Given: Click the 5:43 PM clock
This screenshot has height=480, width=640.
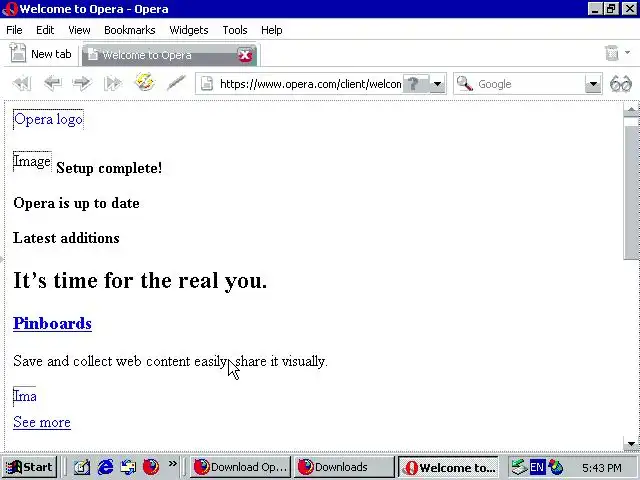Looking at the screenshot, I should [602, 468].
